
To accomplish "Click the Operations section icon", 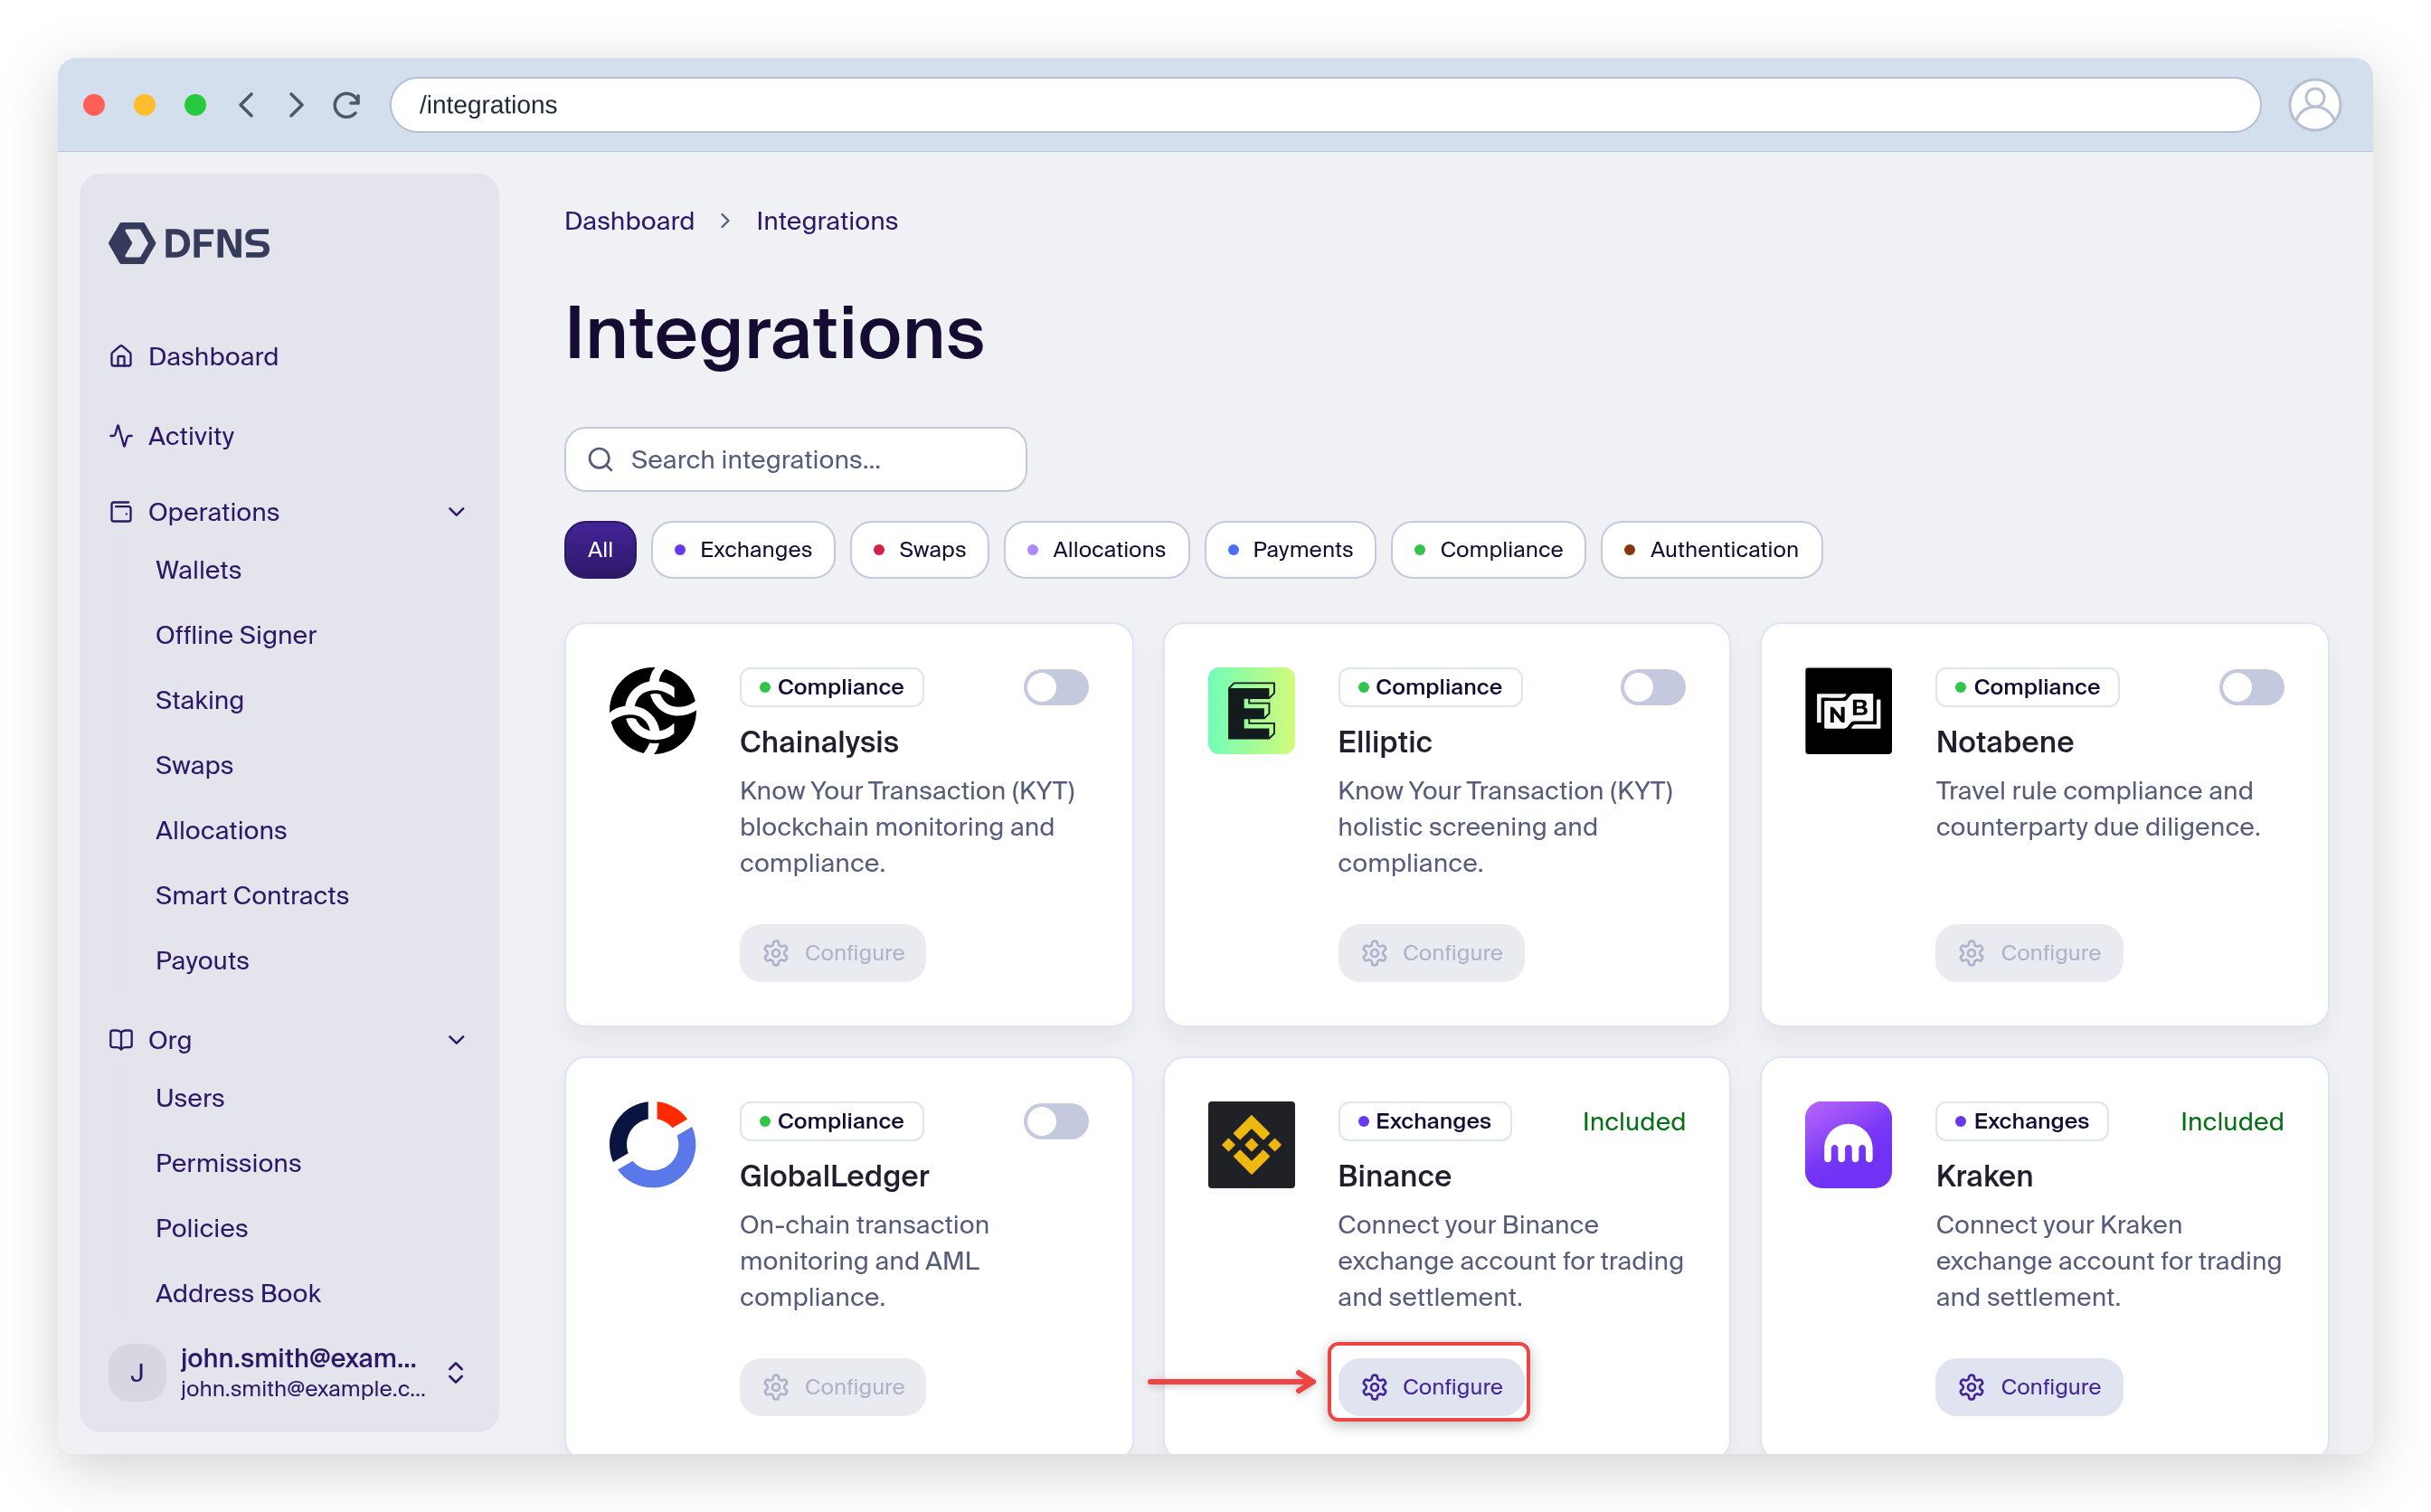I will (121, 512).
